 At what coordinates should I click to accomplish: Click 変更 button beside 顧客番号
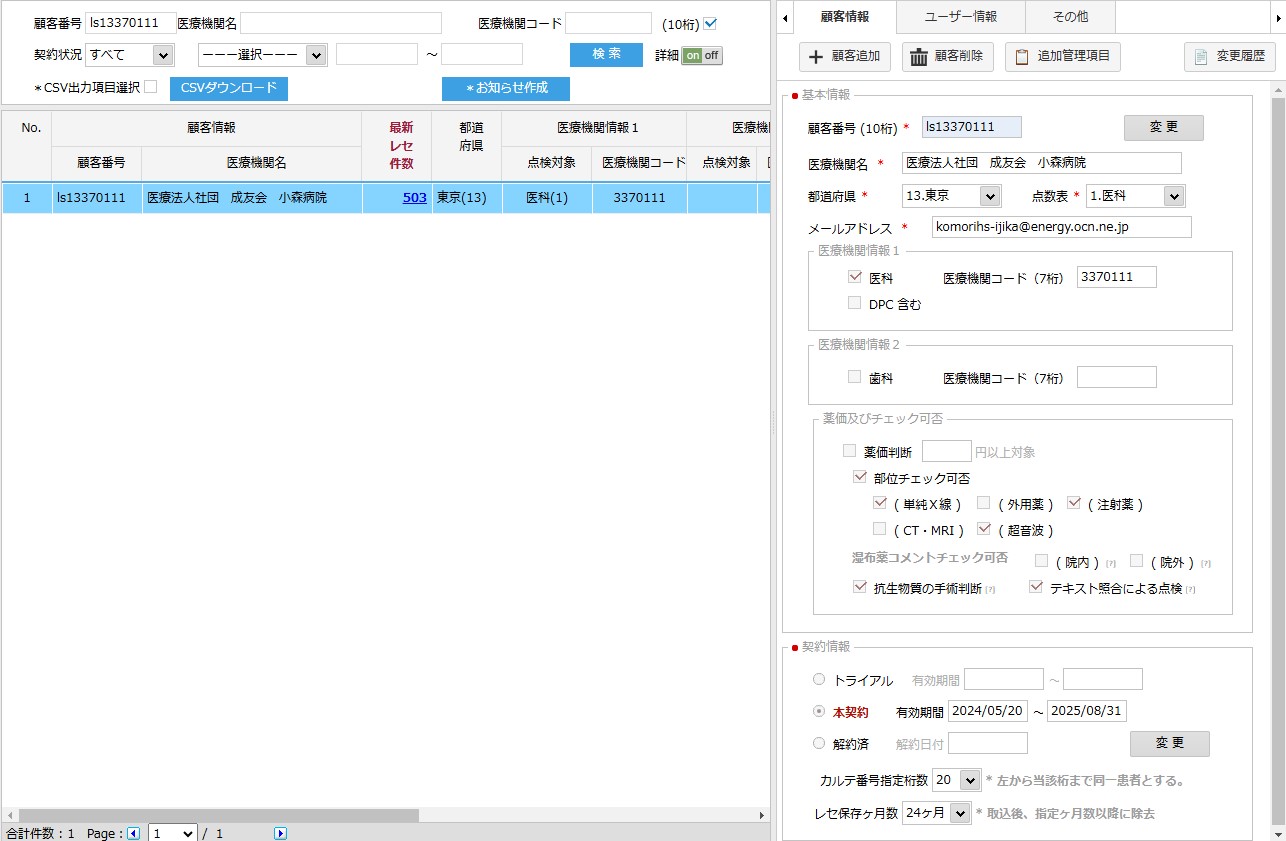click(1163, 127)
